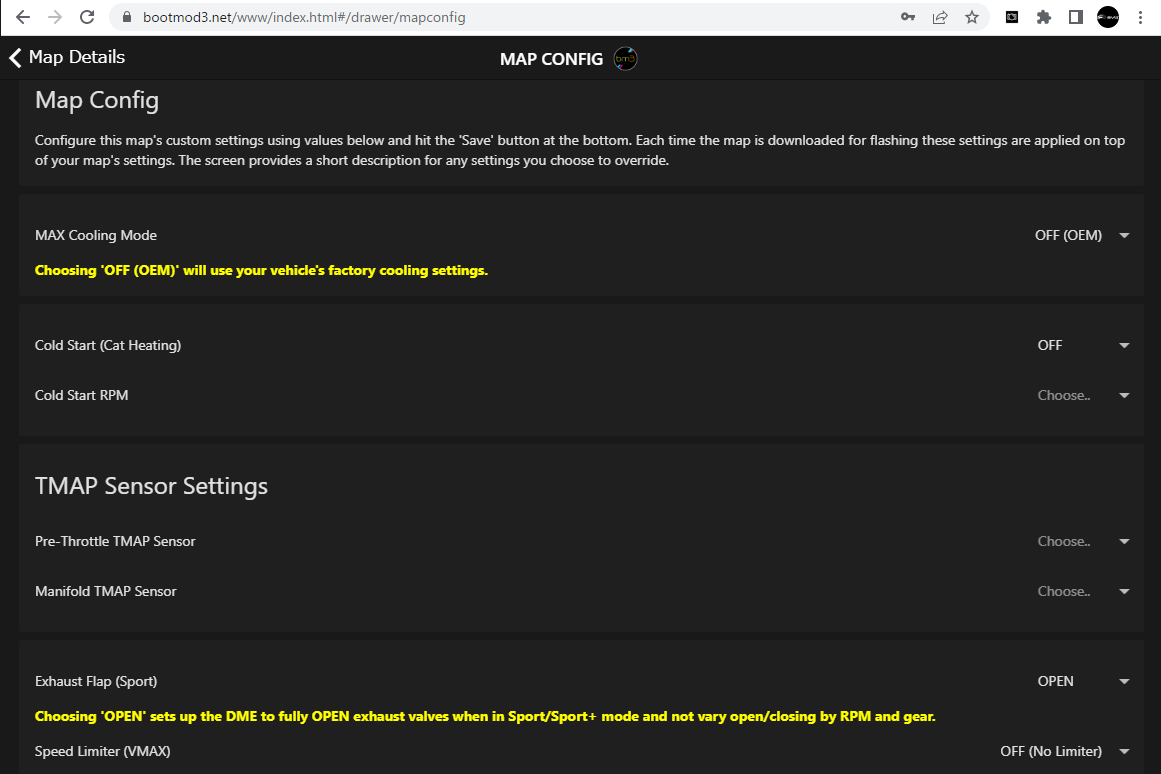Screen dimensions: 1161x774
Task: Click the Exhaust Flap (Sport) label
Action: [96, 681]
